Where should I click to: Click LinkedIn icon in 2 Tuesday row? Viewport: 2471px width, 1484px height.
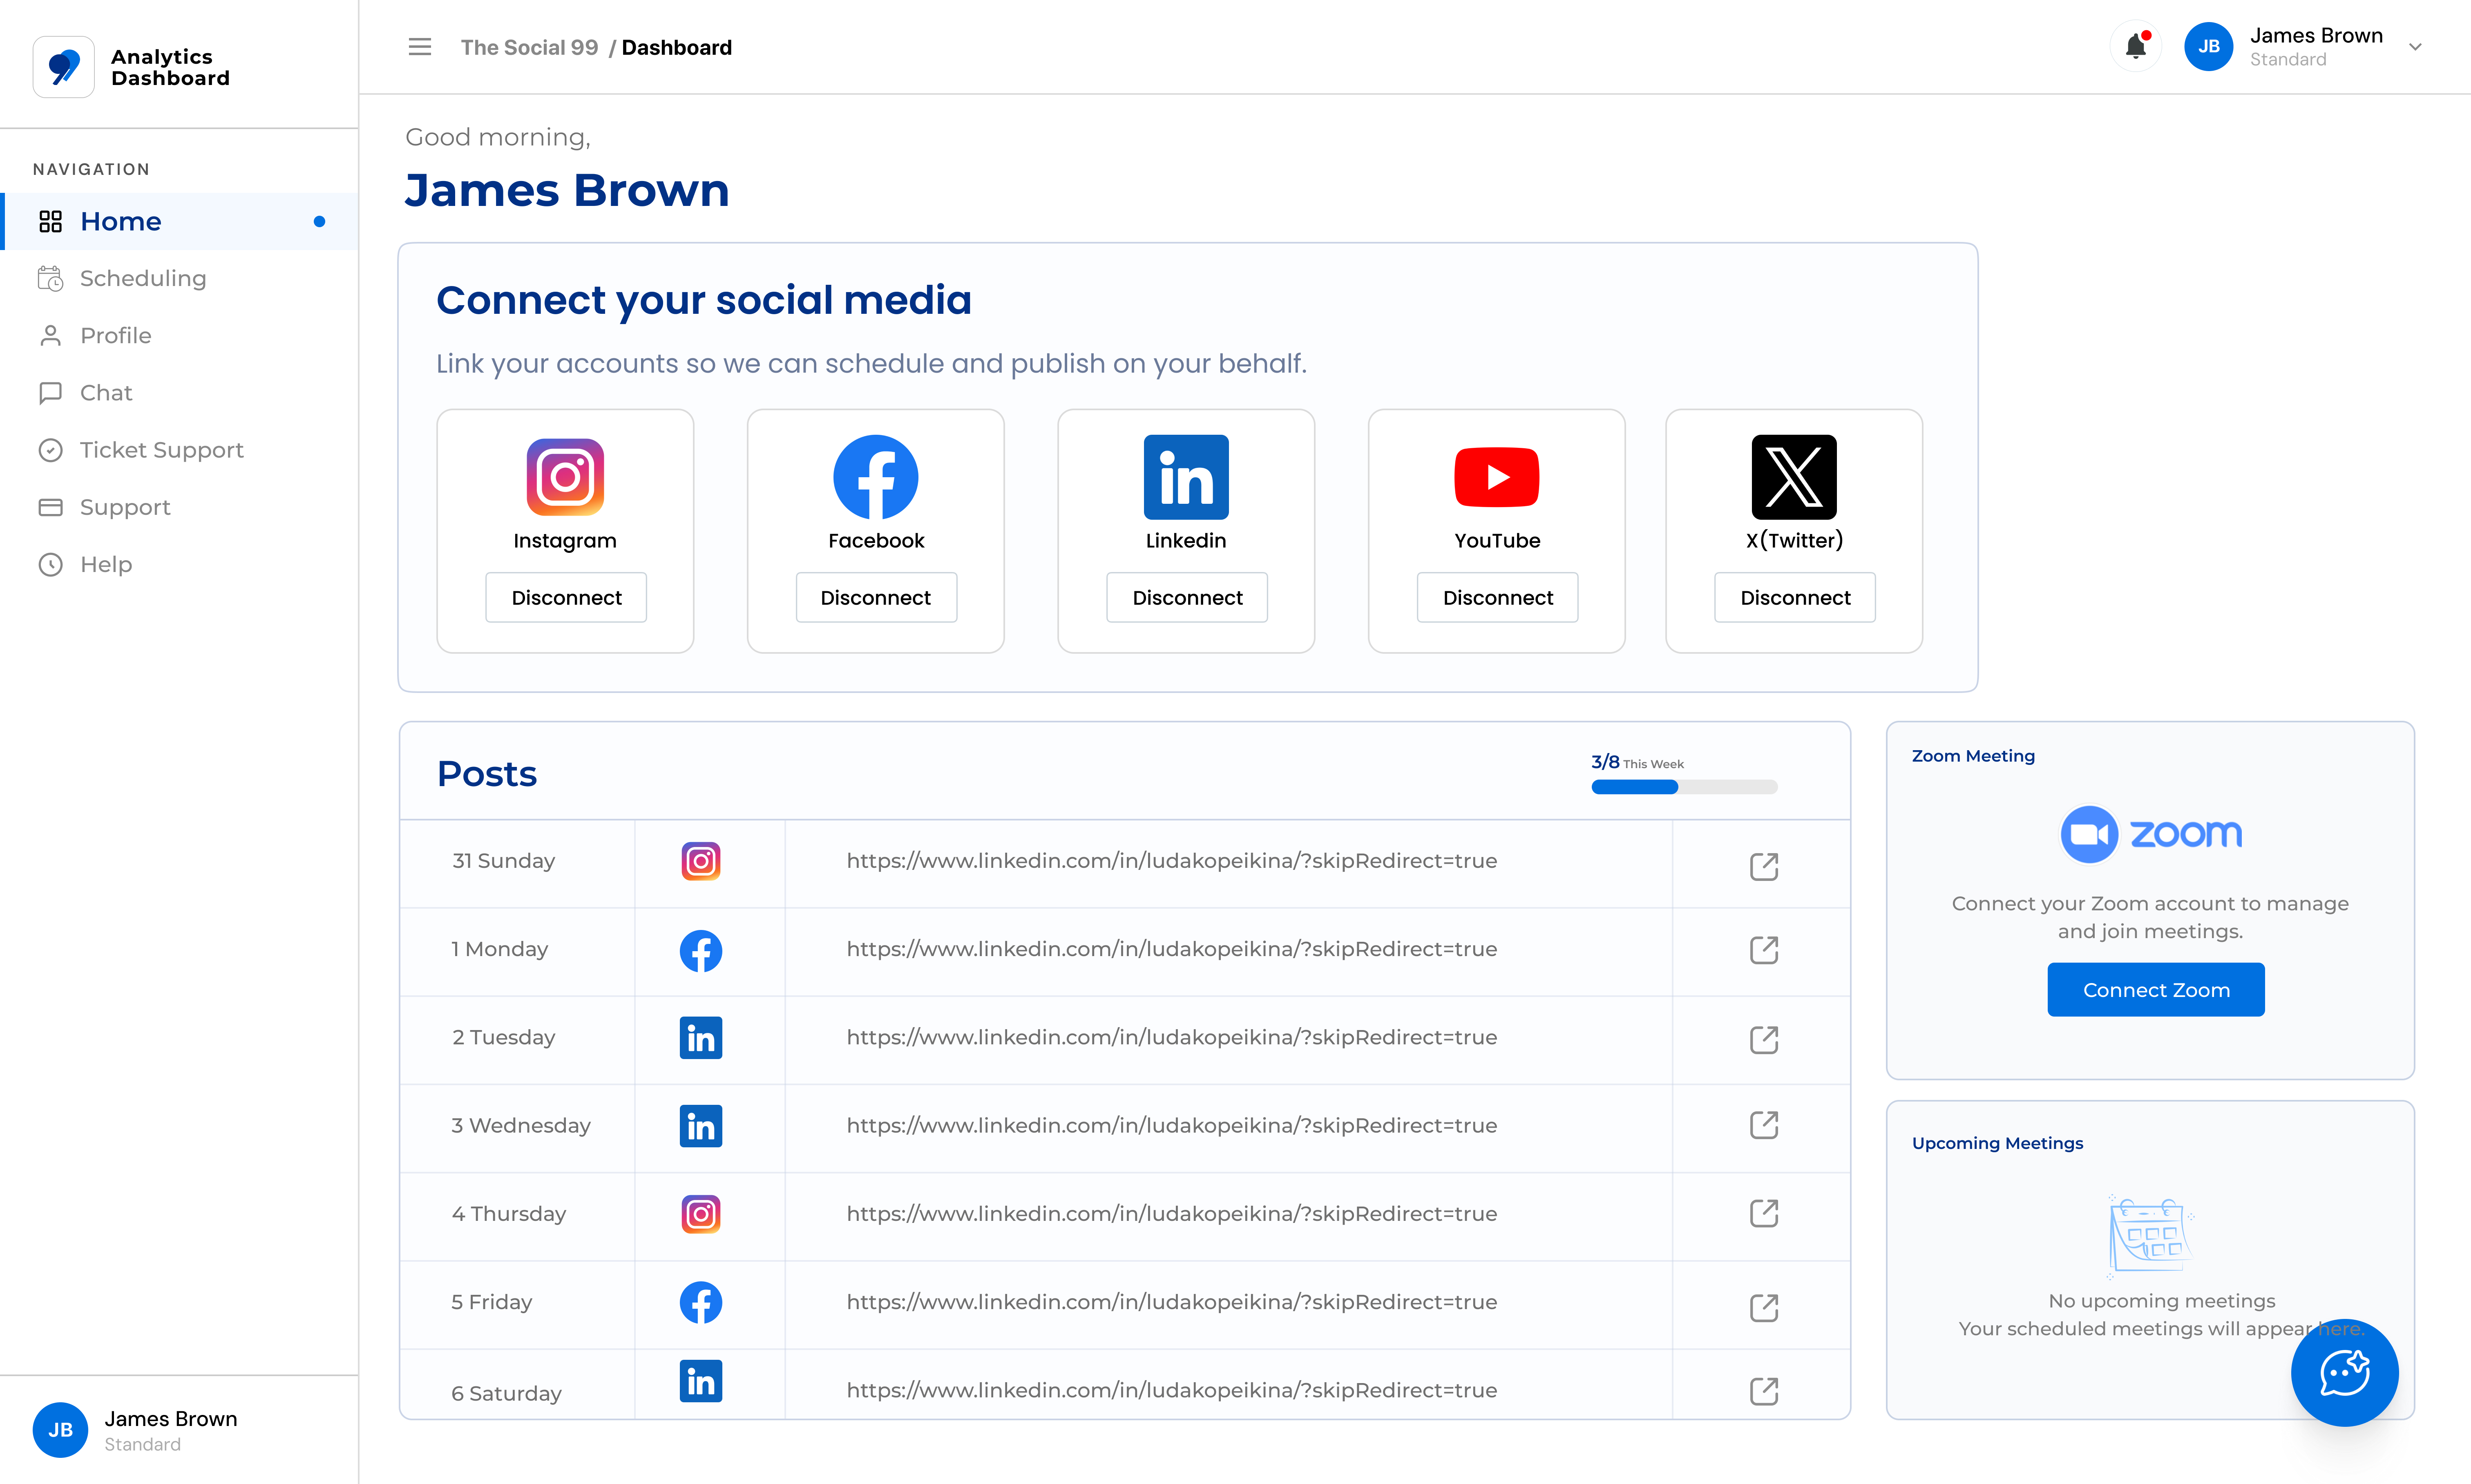point(701,1038)
